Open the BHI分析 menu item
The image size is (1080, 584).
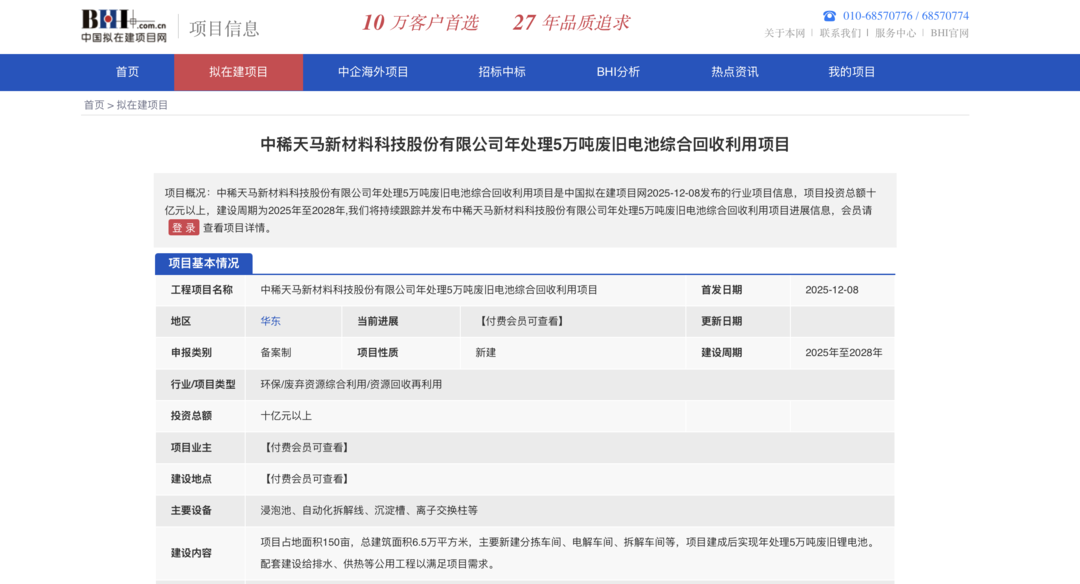pos(618,72)
